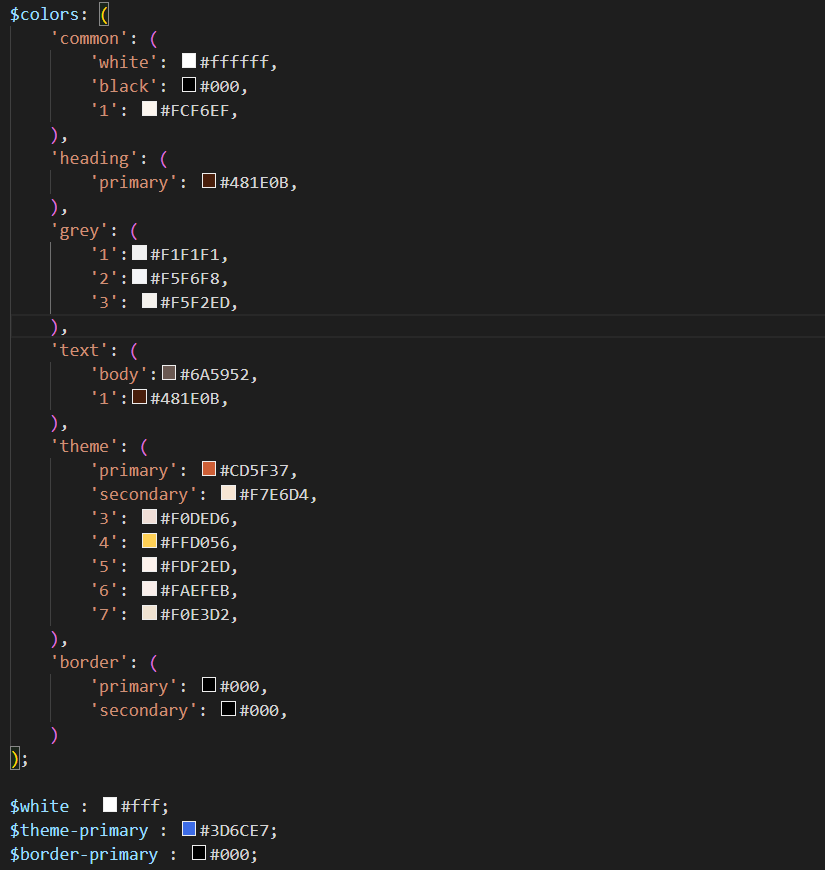Place cursor on the 'grey' map key
The image size is (825, 870).
point(80,230)
